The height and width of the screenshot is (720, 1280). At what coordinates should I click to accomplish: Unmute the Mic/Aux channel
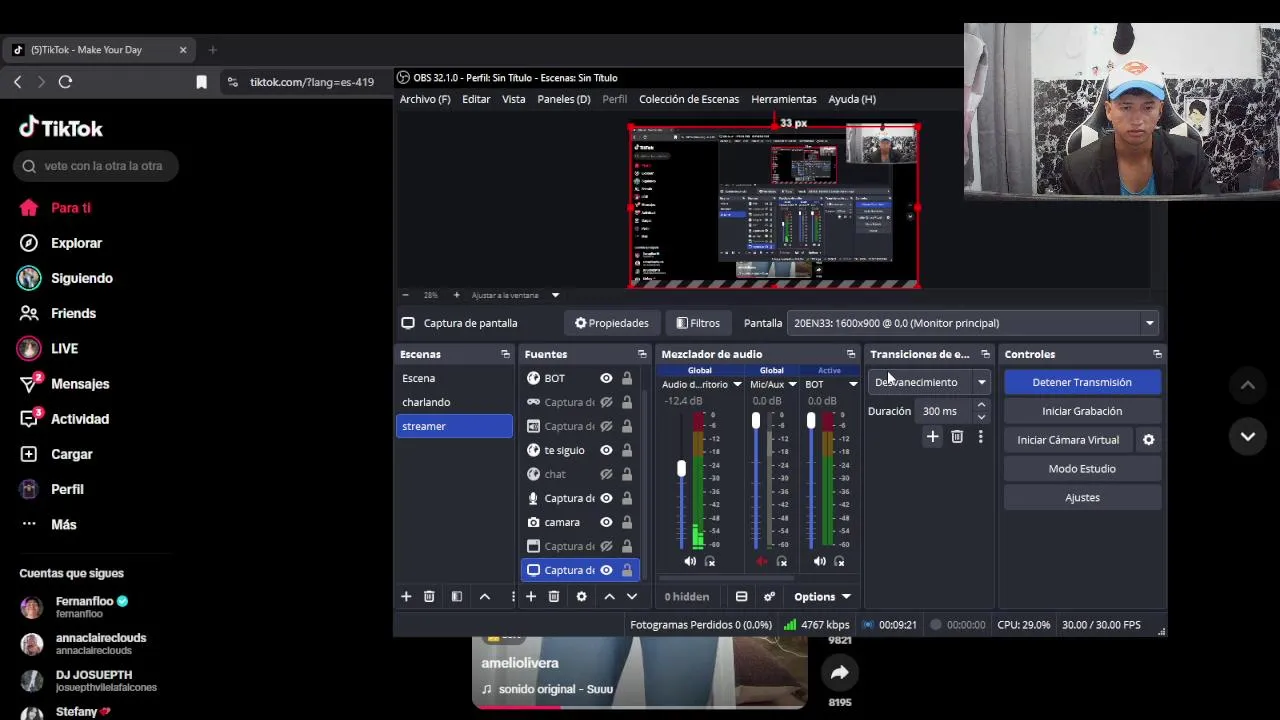(762, 562)
